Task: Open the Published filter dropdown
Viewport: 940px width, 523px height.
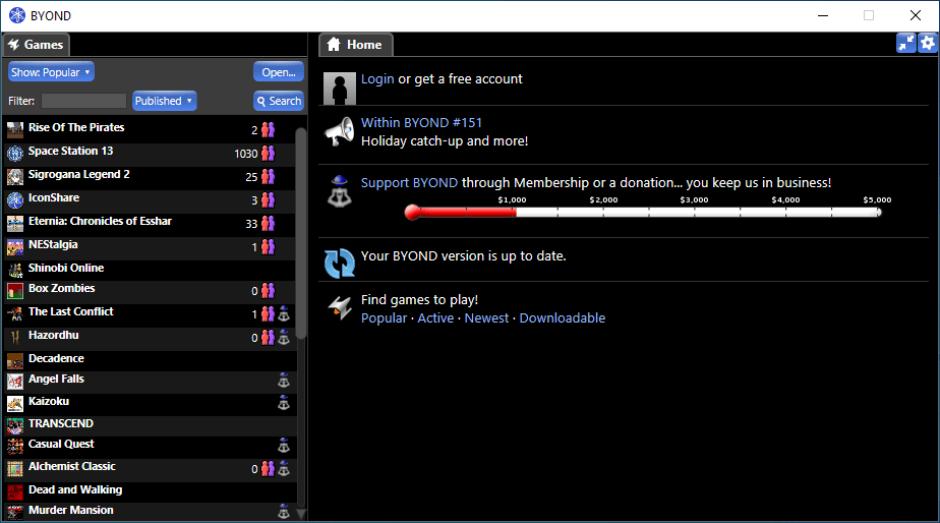Action: 164,101
